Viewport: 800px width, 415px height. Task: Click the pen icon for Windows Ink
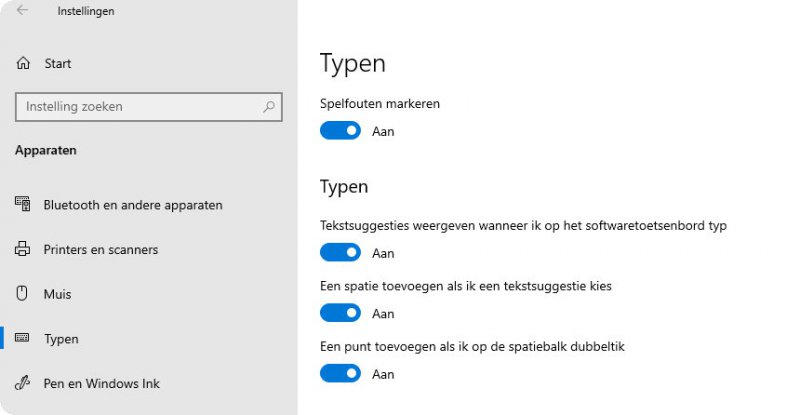(x=23, y=383)
